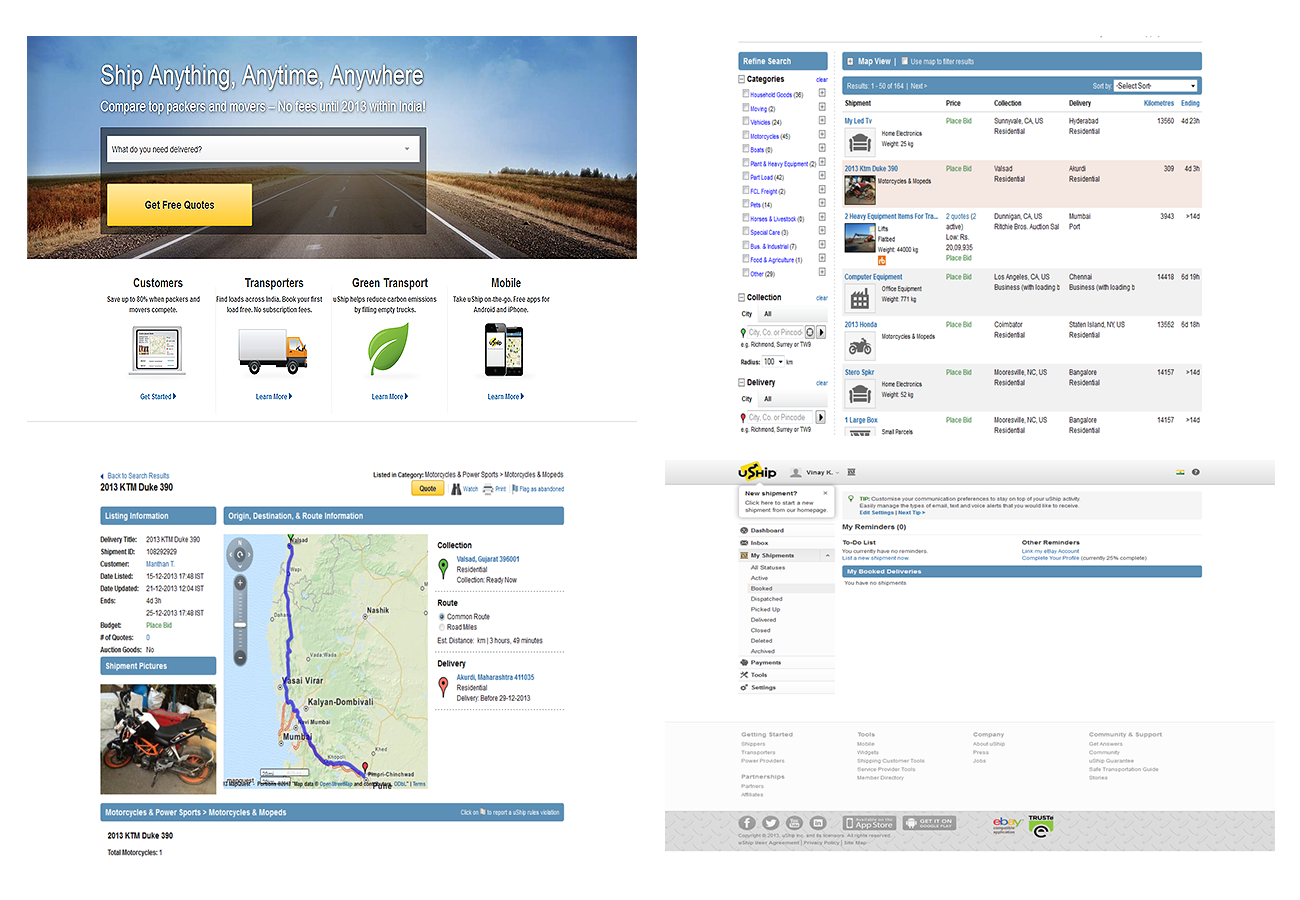The height and width of the screenshot is (900, 1300).
Task: Click the App Store download badge
Action: (x=868, y=823)
